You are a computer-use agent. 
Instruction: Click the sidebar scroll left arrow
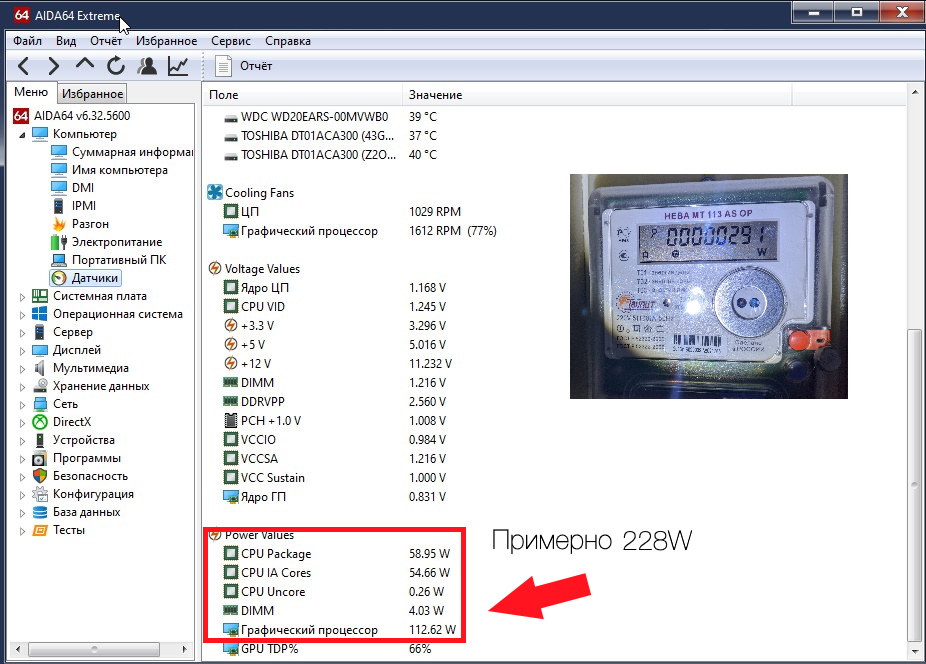pyautogui.click(x=18, y=649)
